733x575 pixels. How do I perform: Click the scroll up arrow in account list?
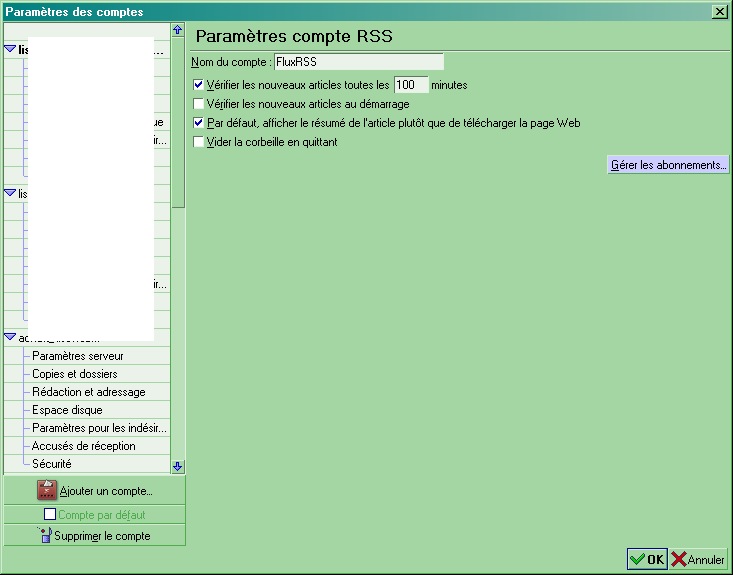[x=178, y=31]
